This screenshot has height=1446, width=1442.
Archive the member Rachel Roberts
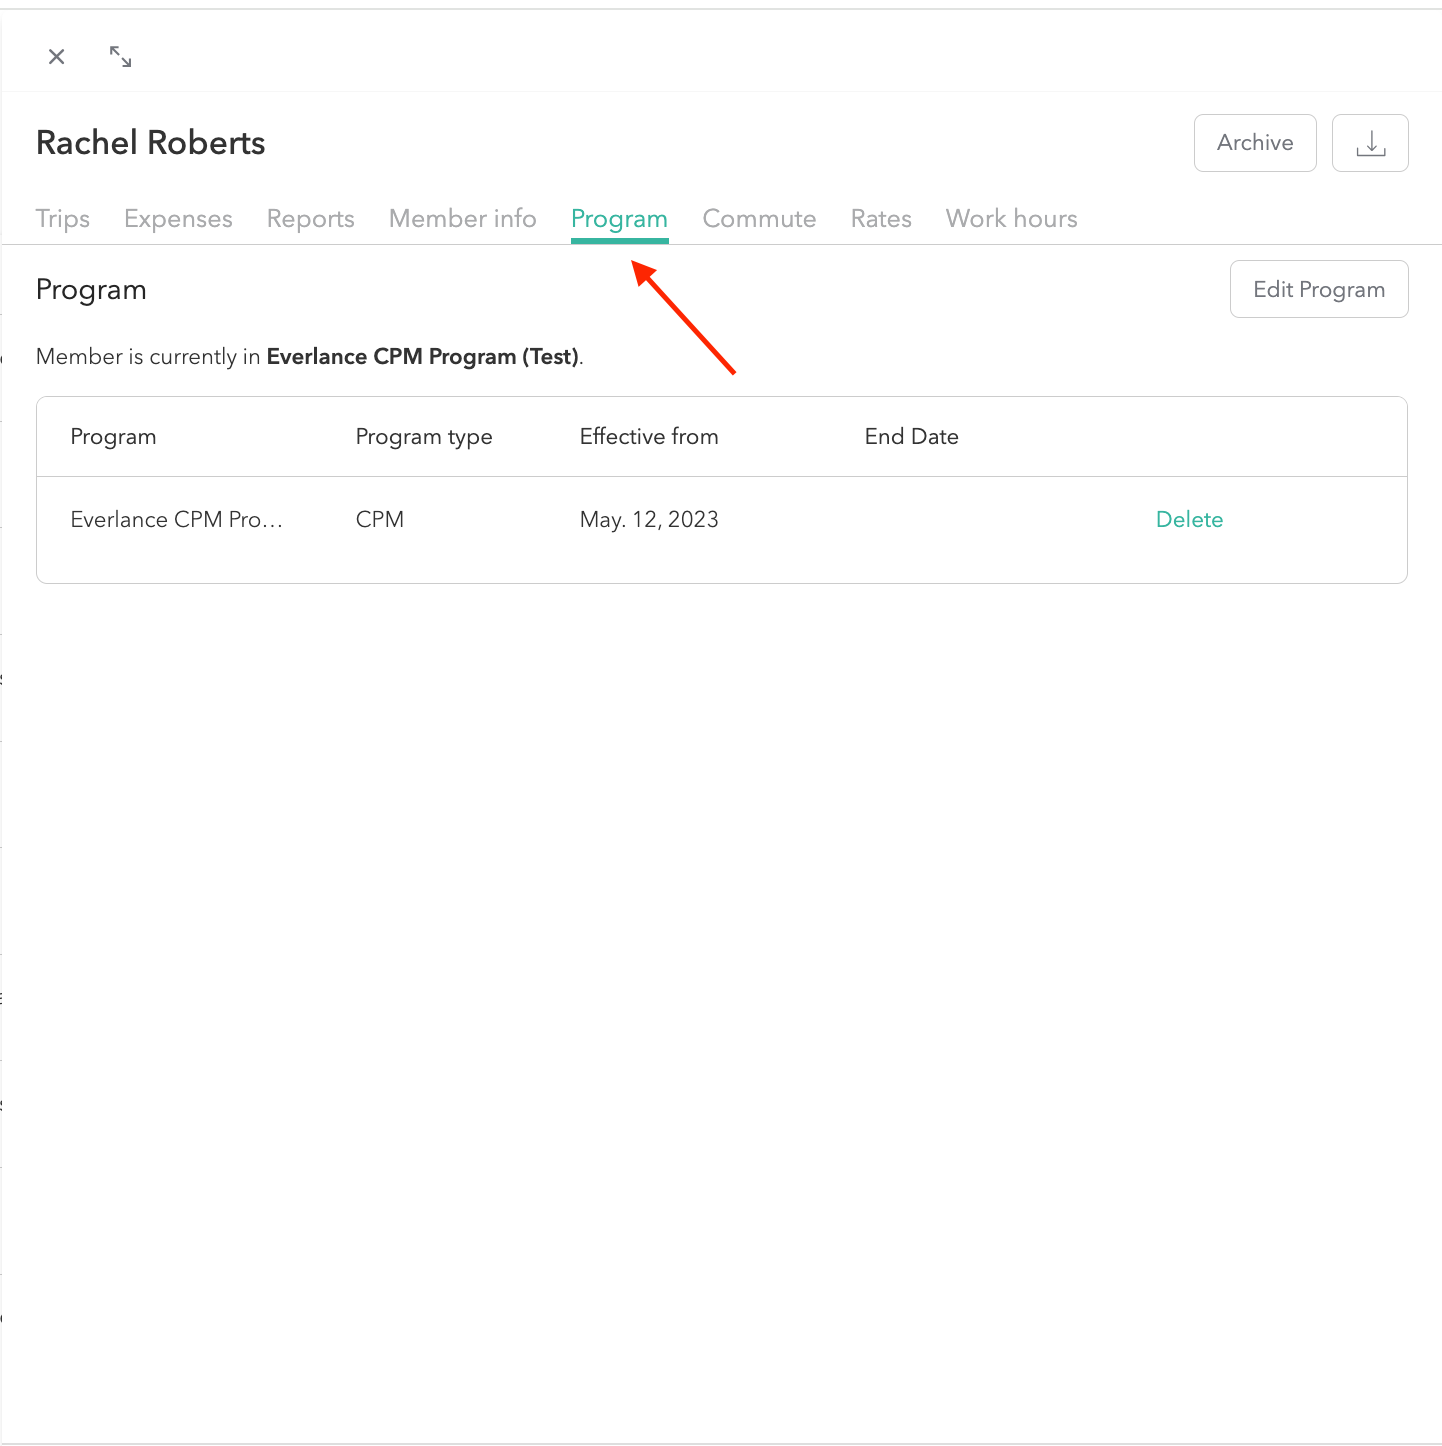click(x=1254, y=143)
